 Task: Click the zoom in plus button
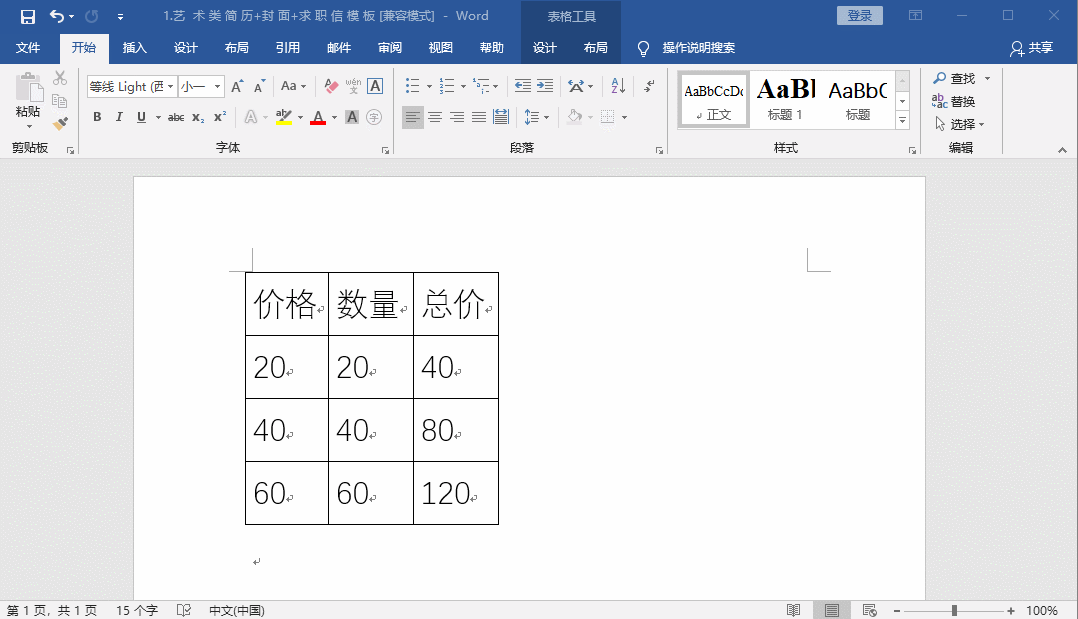click(1011, 610)
